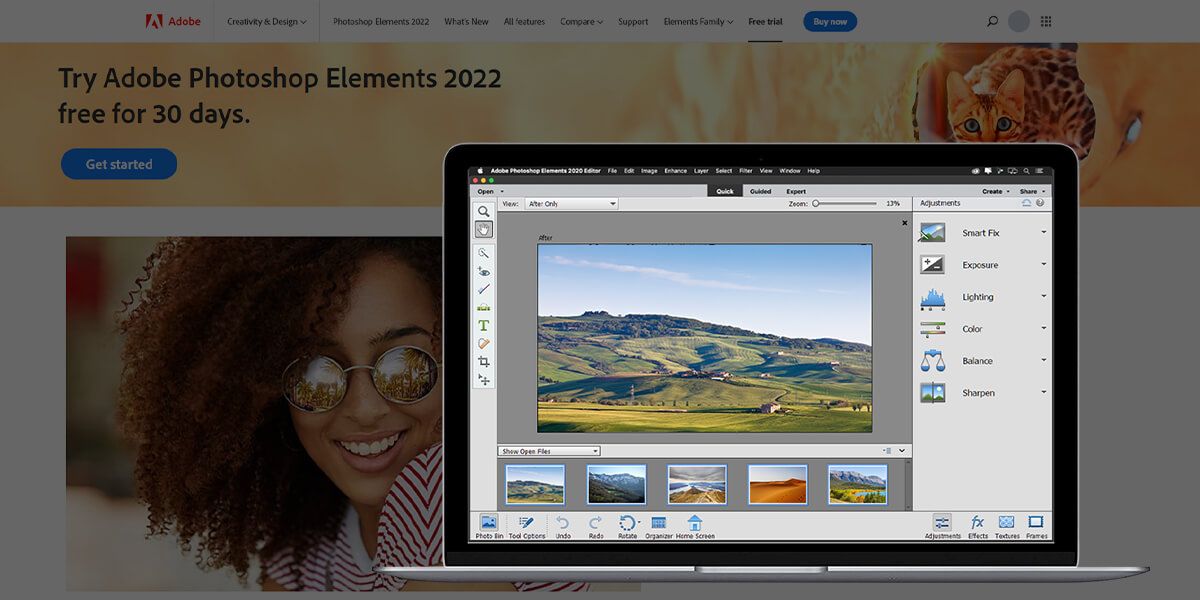Click the Get started button
1200x600 pixels.
(x=119, y=164)
